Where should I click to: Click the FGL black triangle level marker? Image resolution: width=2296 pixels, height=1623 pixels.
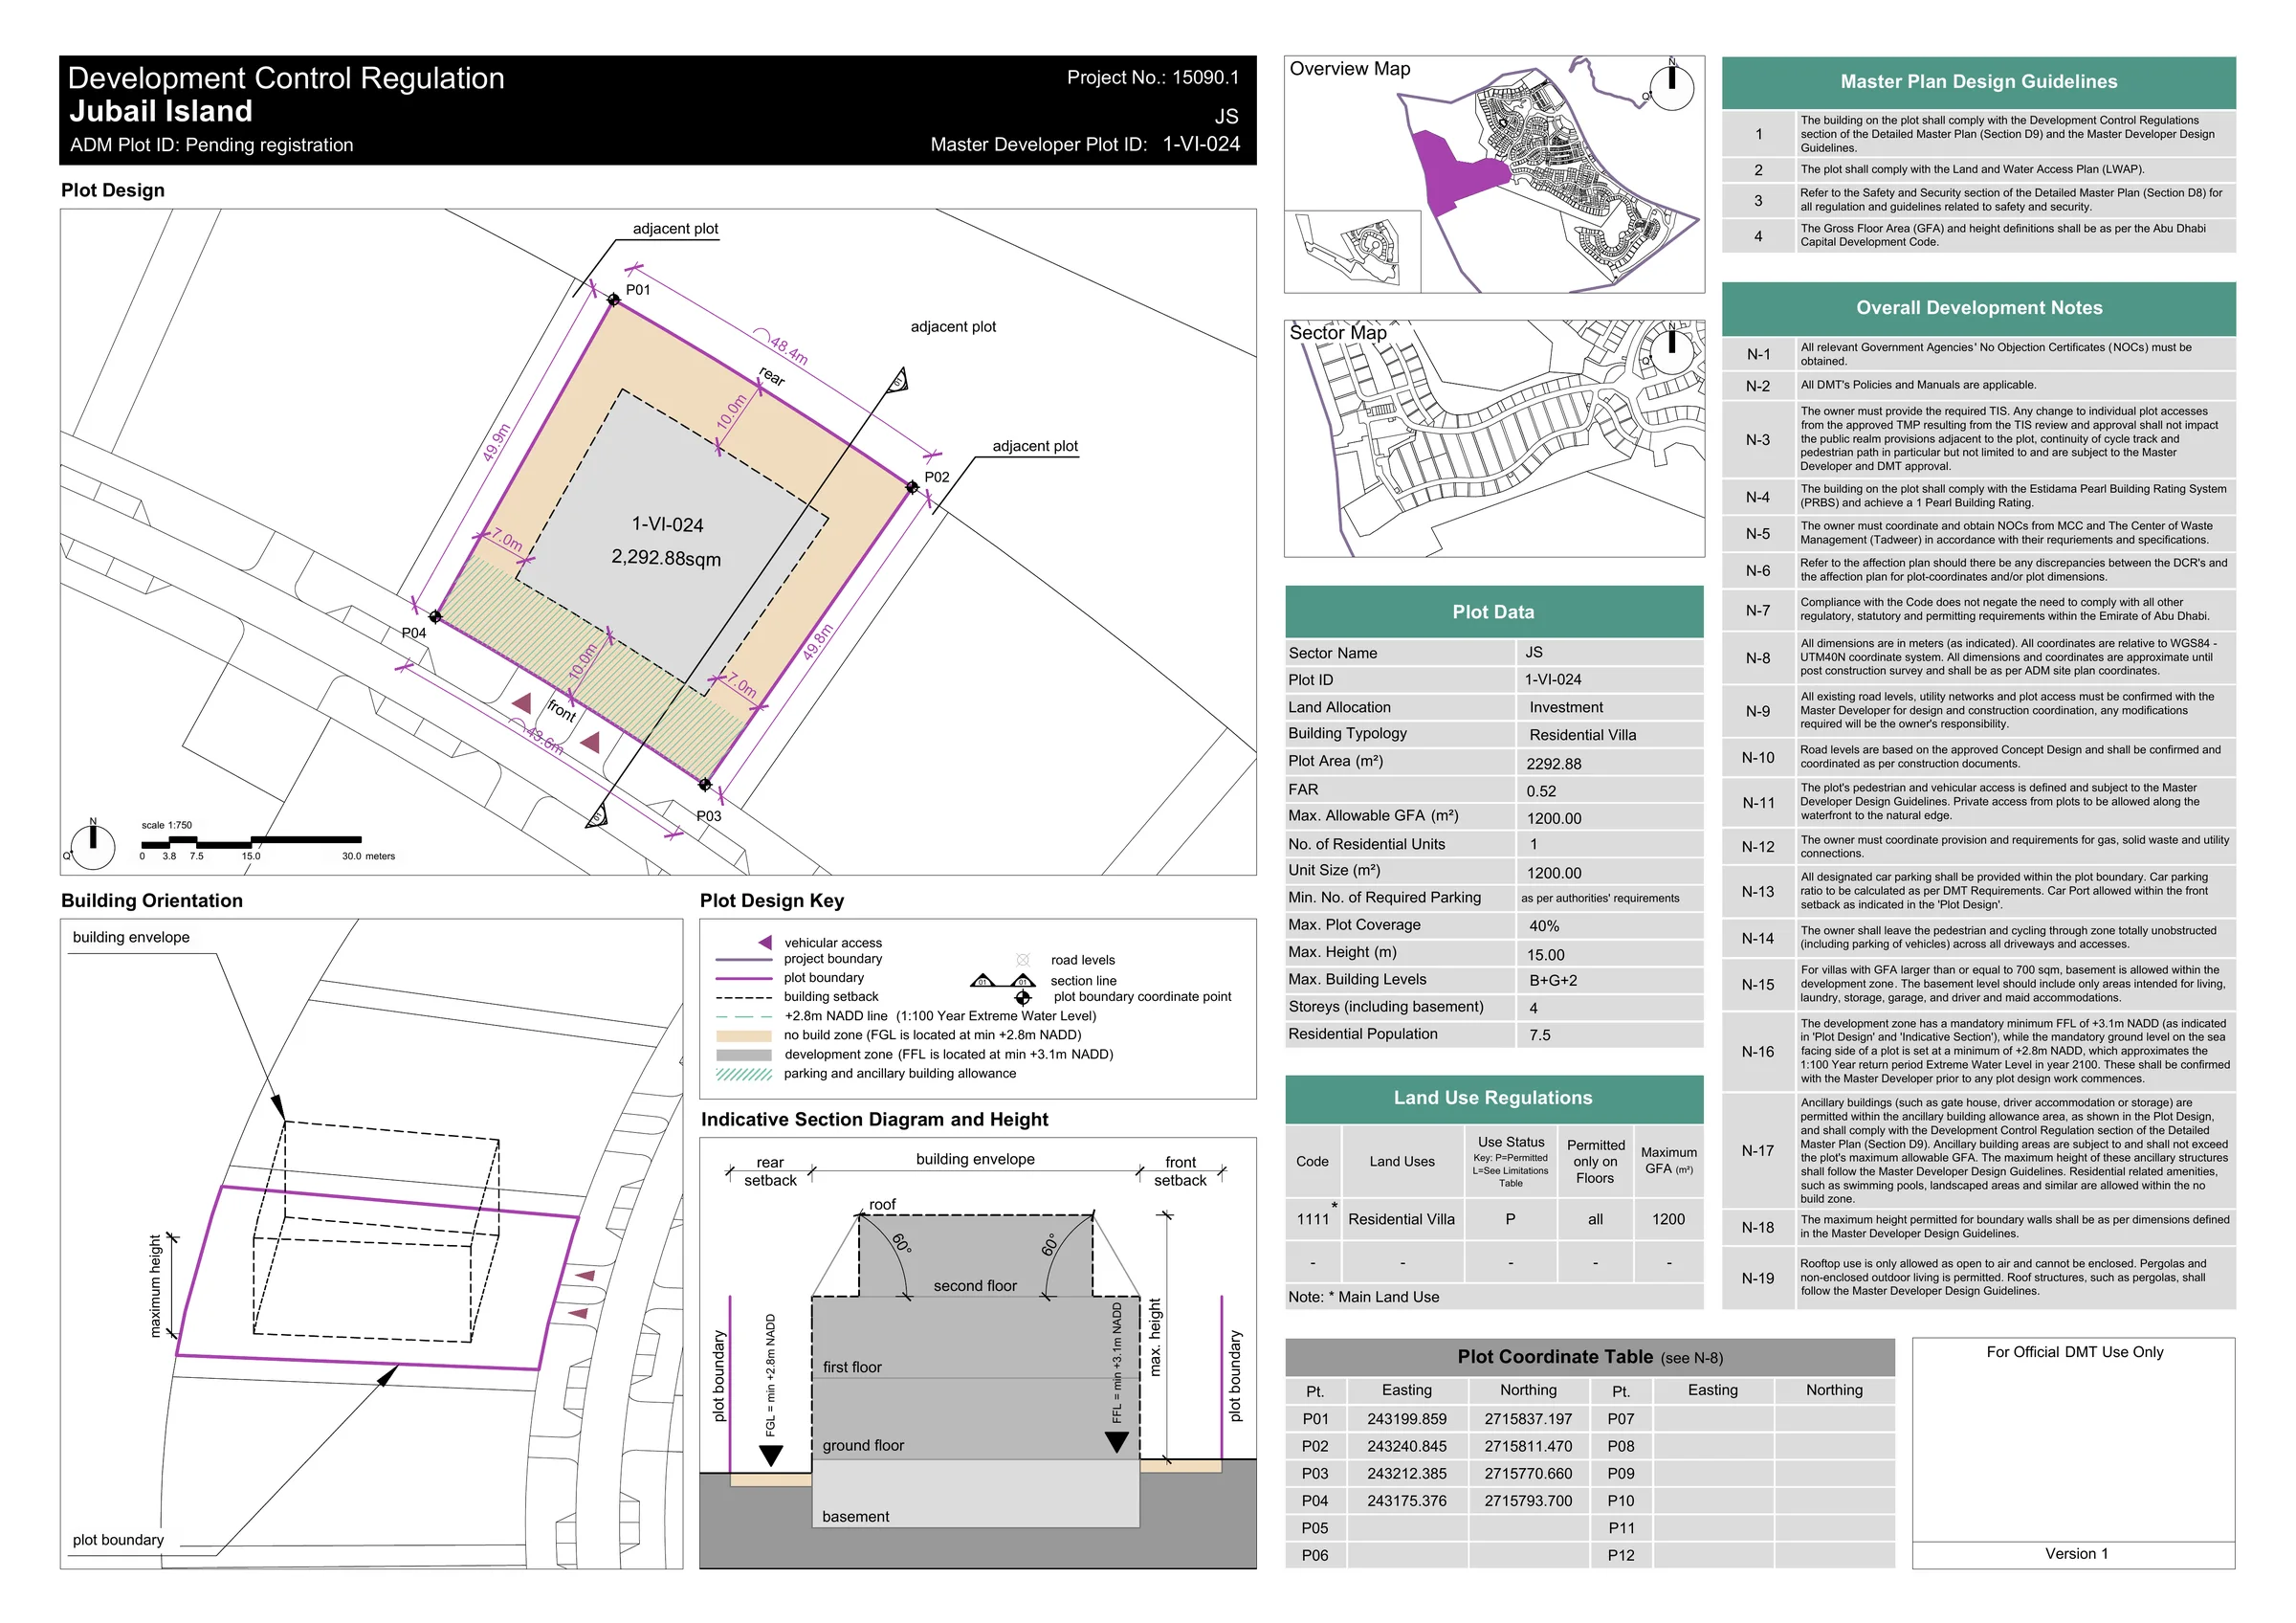click(x=771, y=1455)
